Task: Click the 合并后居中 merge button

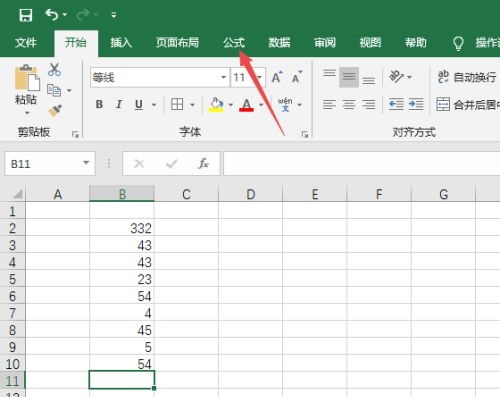Action: (468, 104)
